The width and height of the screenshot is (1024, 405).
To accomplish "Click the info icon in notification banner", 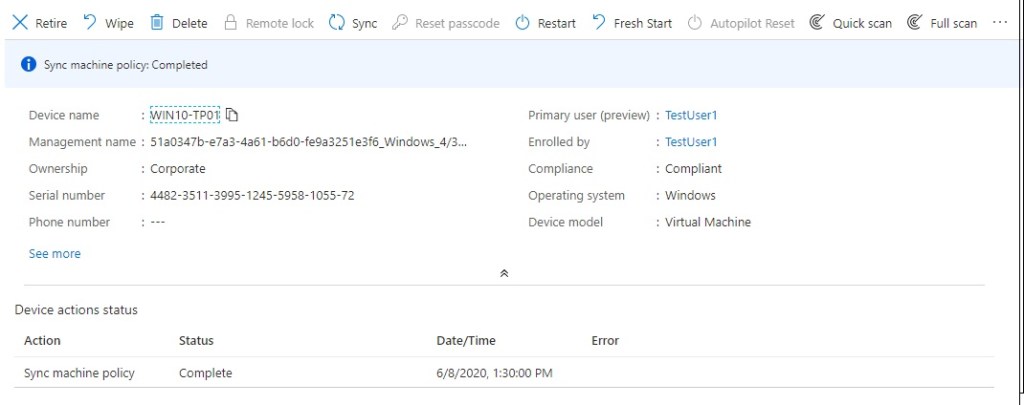I will pos(28,65).
